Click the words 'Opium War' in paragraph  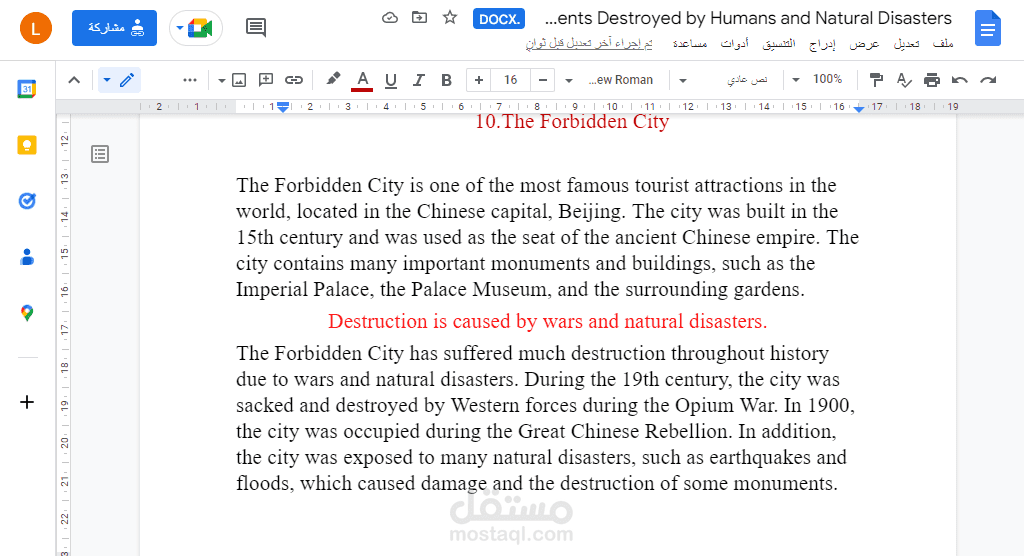click(x=726, y=406)
